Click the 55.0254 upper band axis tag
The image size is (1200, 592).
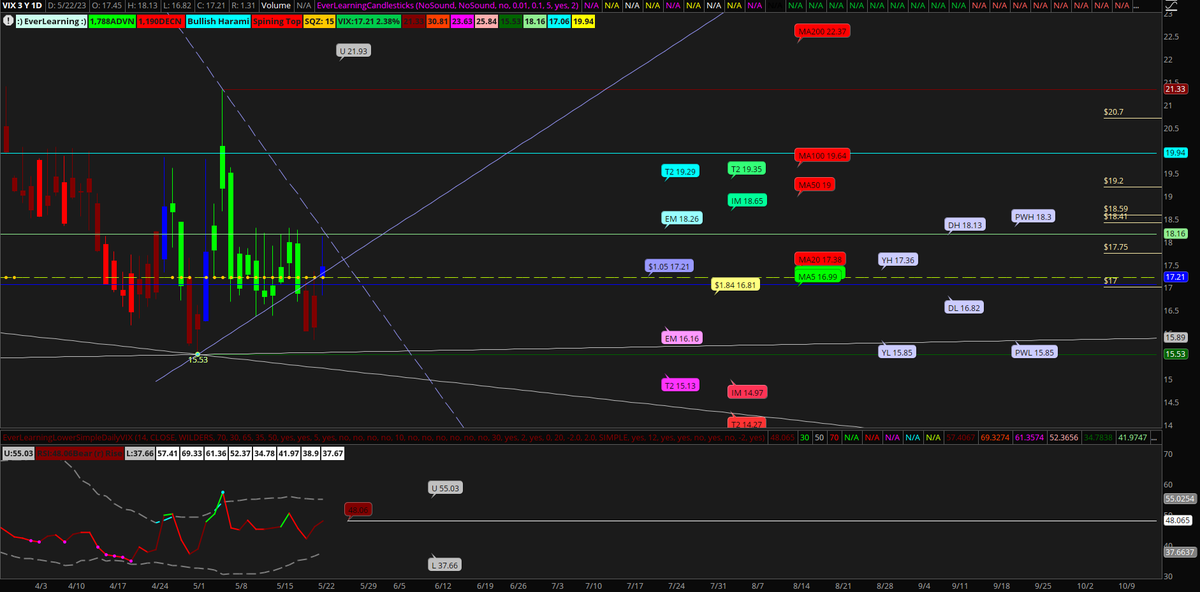(x=1181, y=497)
